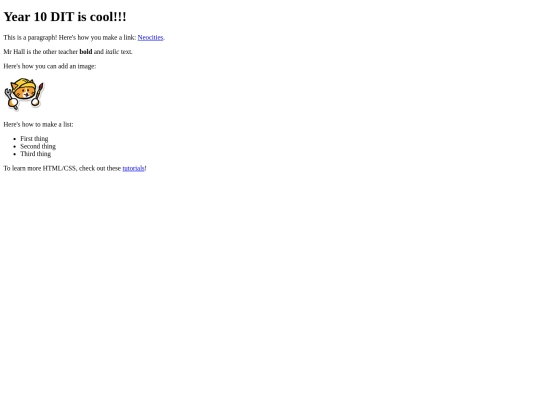540x405 pixels.
Task: Click the bullet before First thing
Action: [14, 139]
